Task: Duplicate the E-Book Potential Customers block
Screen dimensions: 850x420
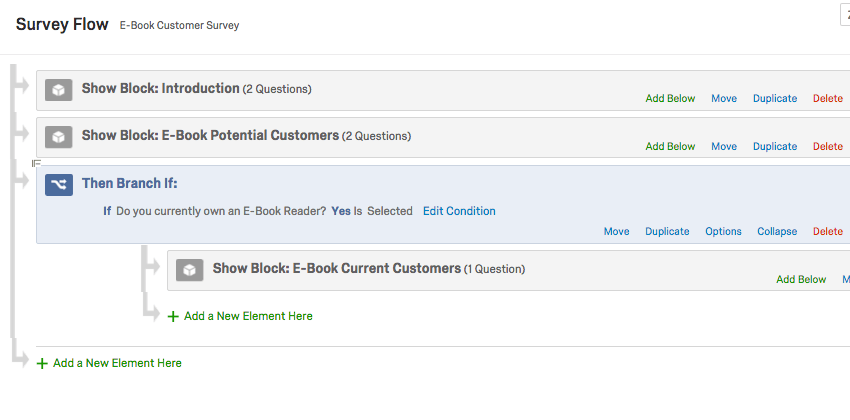Action: pyautogui.click(x=775, y=146)
